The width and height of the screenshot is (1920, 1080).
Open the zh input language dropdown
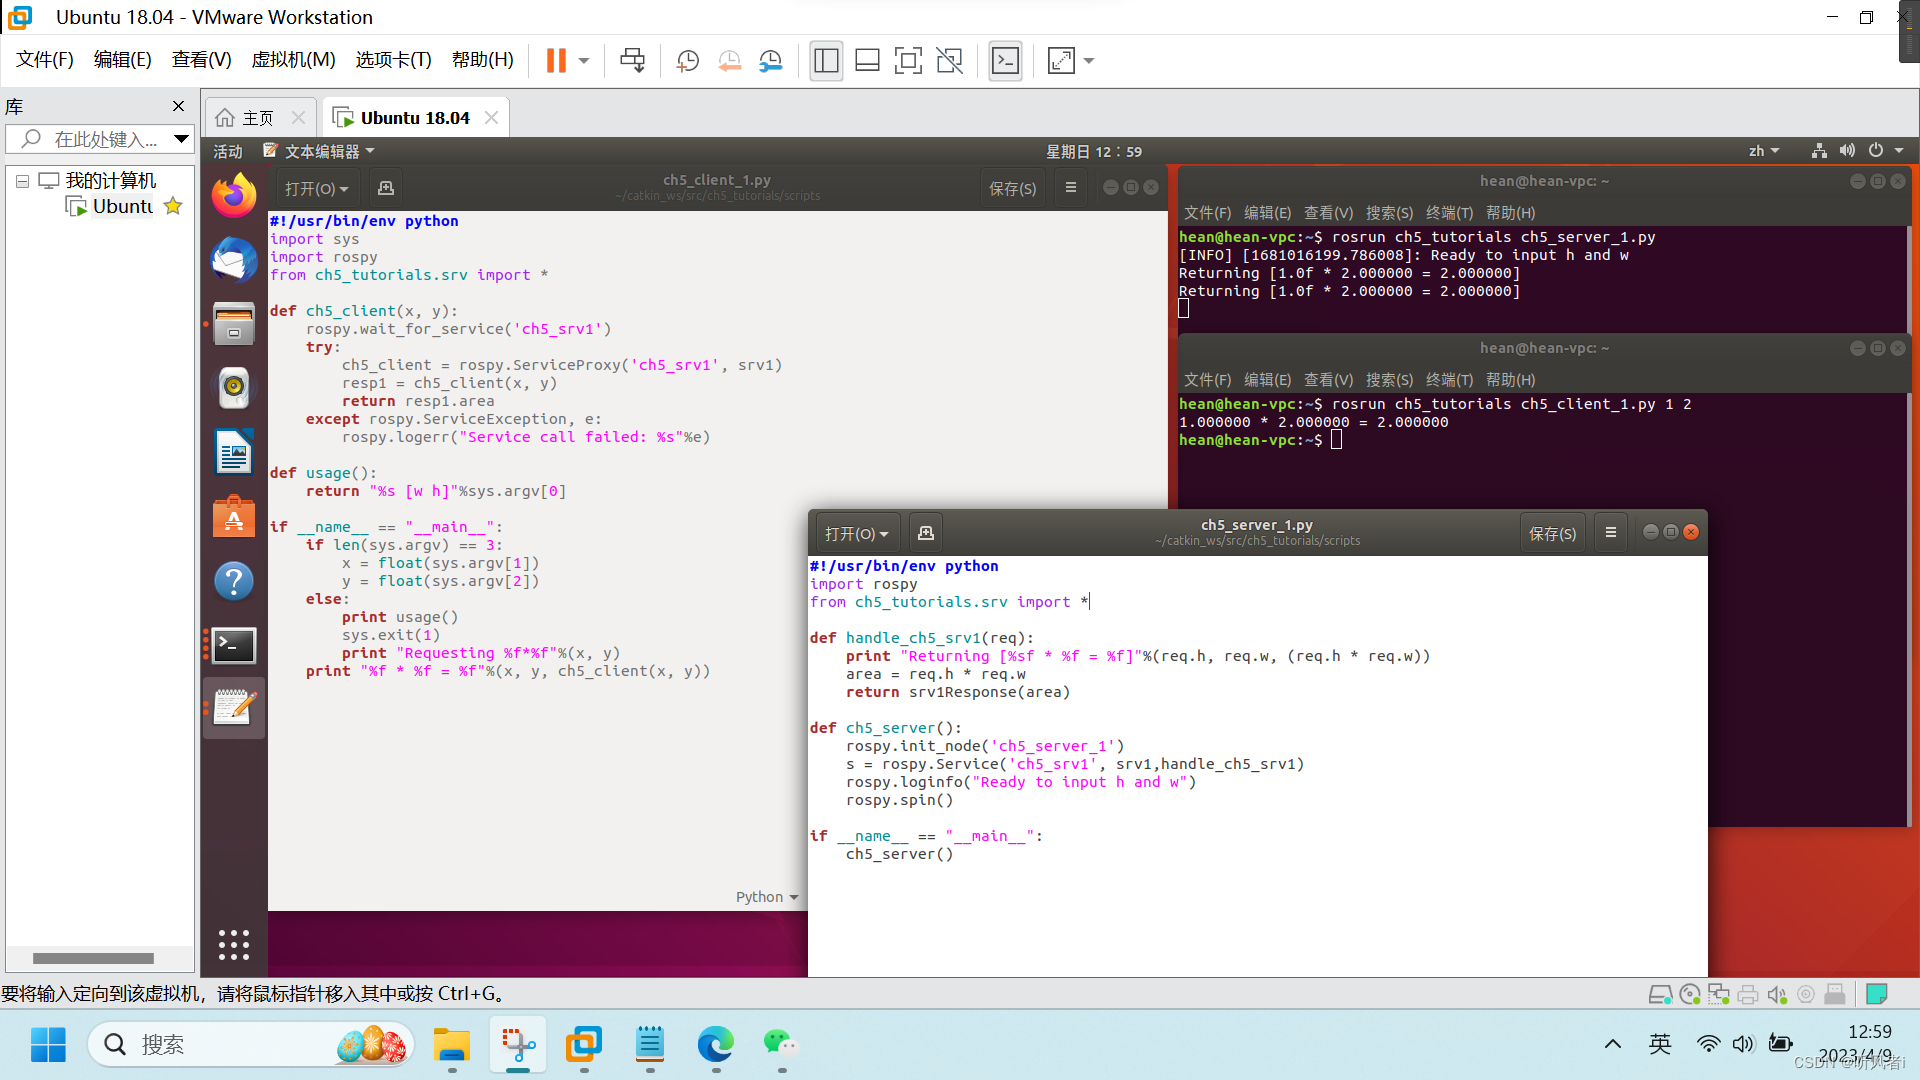[1764, 151]
